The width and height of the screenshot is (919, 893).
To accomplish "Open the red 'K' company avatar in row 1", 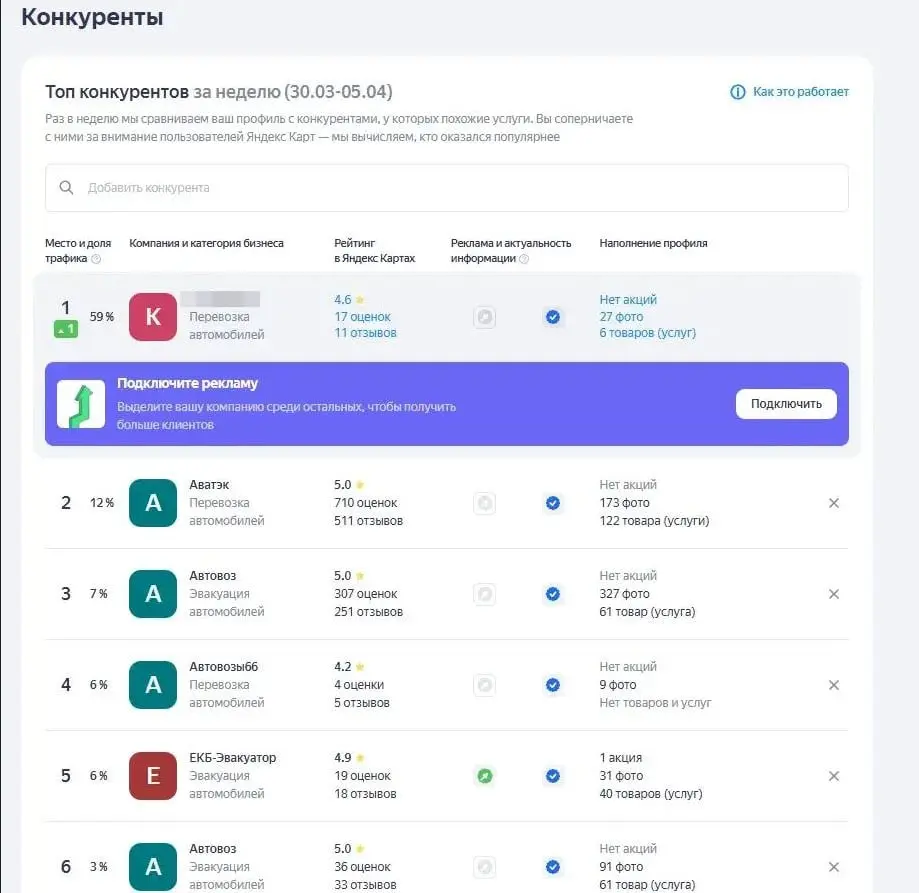I will point(153,316).
